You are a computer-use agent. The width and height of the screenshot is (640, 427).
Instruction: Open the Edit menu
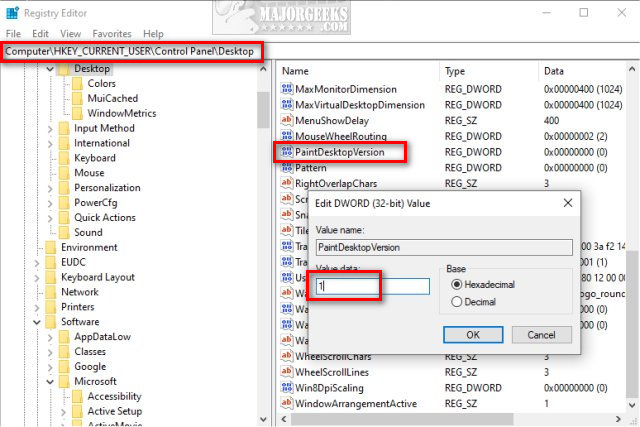coord(41,33)
